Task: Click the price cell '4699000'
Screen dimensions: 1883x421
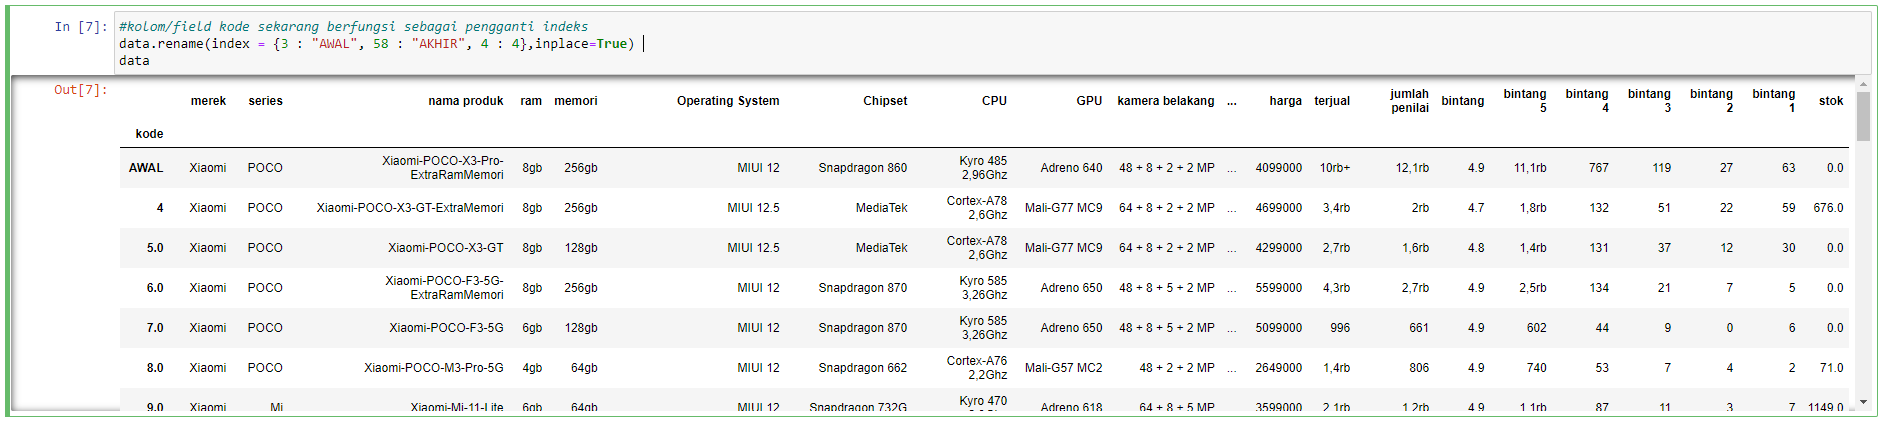Action: coord(1279,208)
